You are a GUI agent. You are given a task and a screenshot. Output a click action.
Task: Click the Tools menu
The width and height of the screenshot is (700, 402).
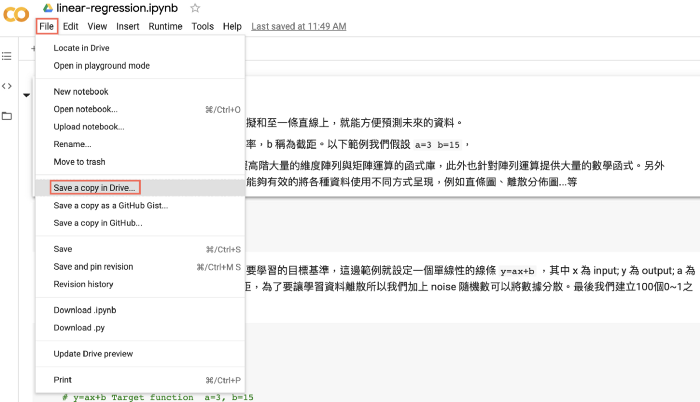(202, 26)
